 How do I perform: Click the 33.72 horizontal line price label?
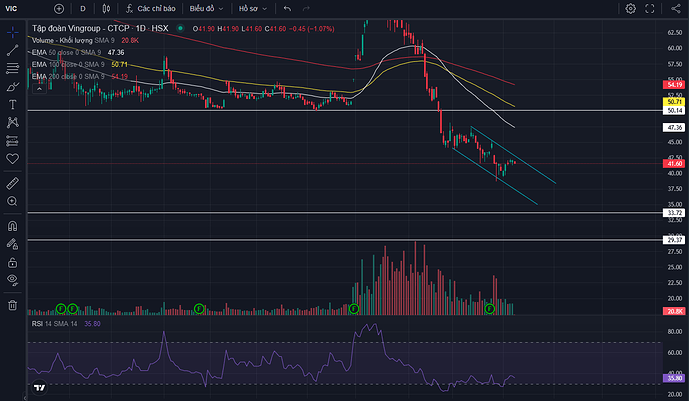point(674,213)
